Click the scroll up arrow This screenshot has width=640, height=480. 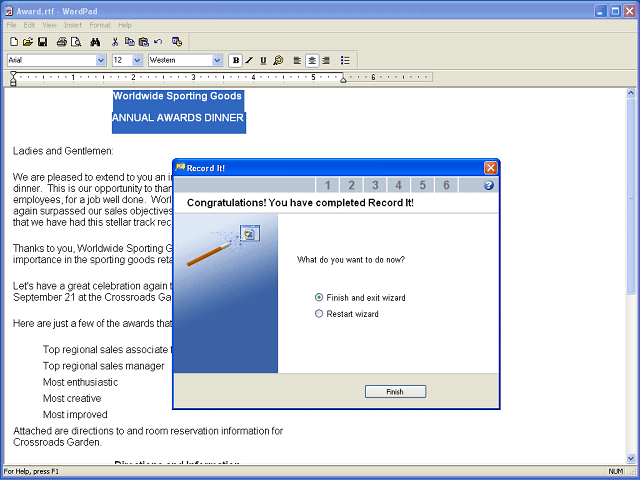click(631, 93)
